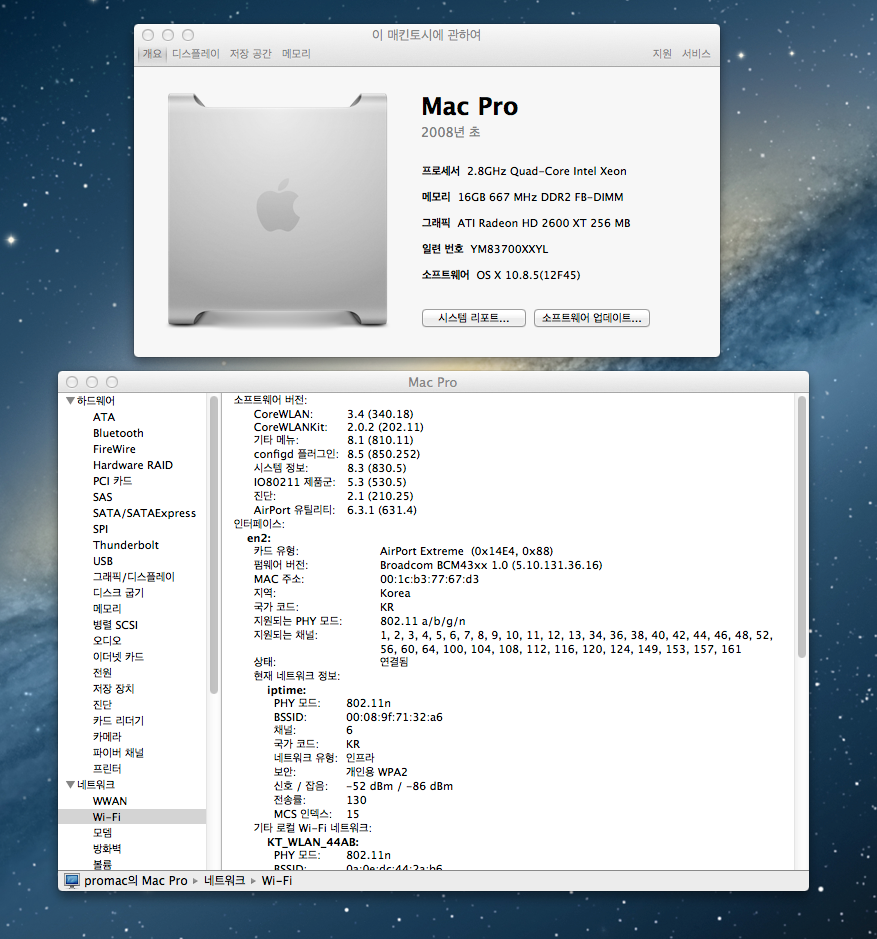Select Thunderbolt in the sidebar
This screenshot has width=877, height=939.
tap(126, 545)
